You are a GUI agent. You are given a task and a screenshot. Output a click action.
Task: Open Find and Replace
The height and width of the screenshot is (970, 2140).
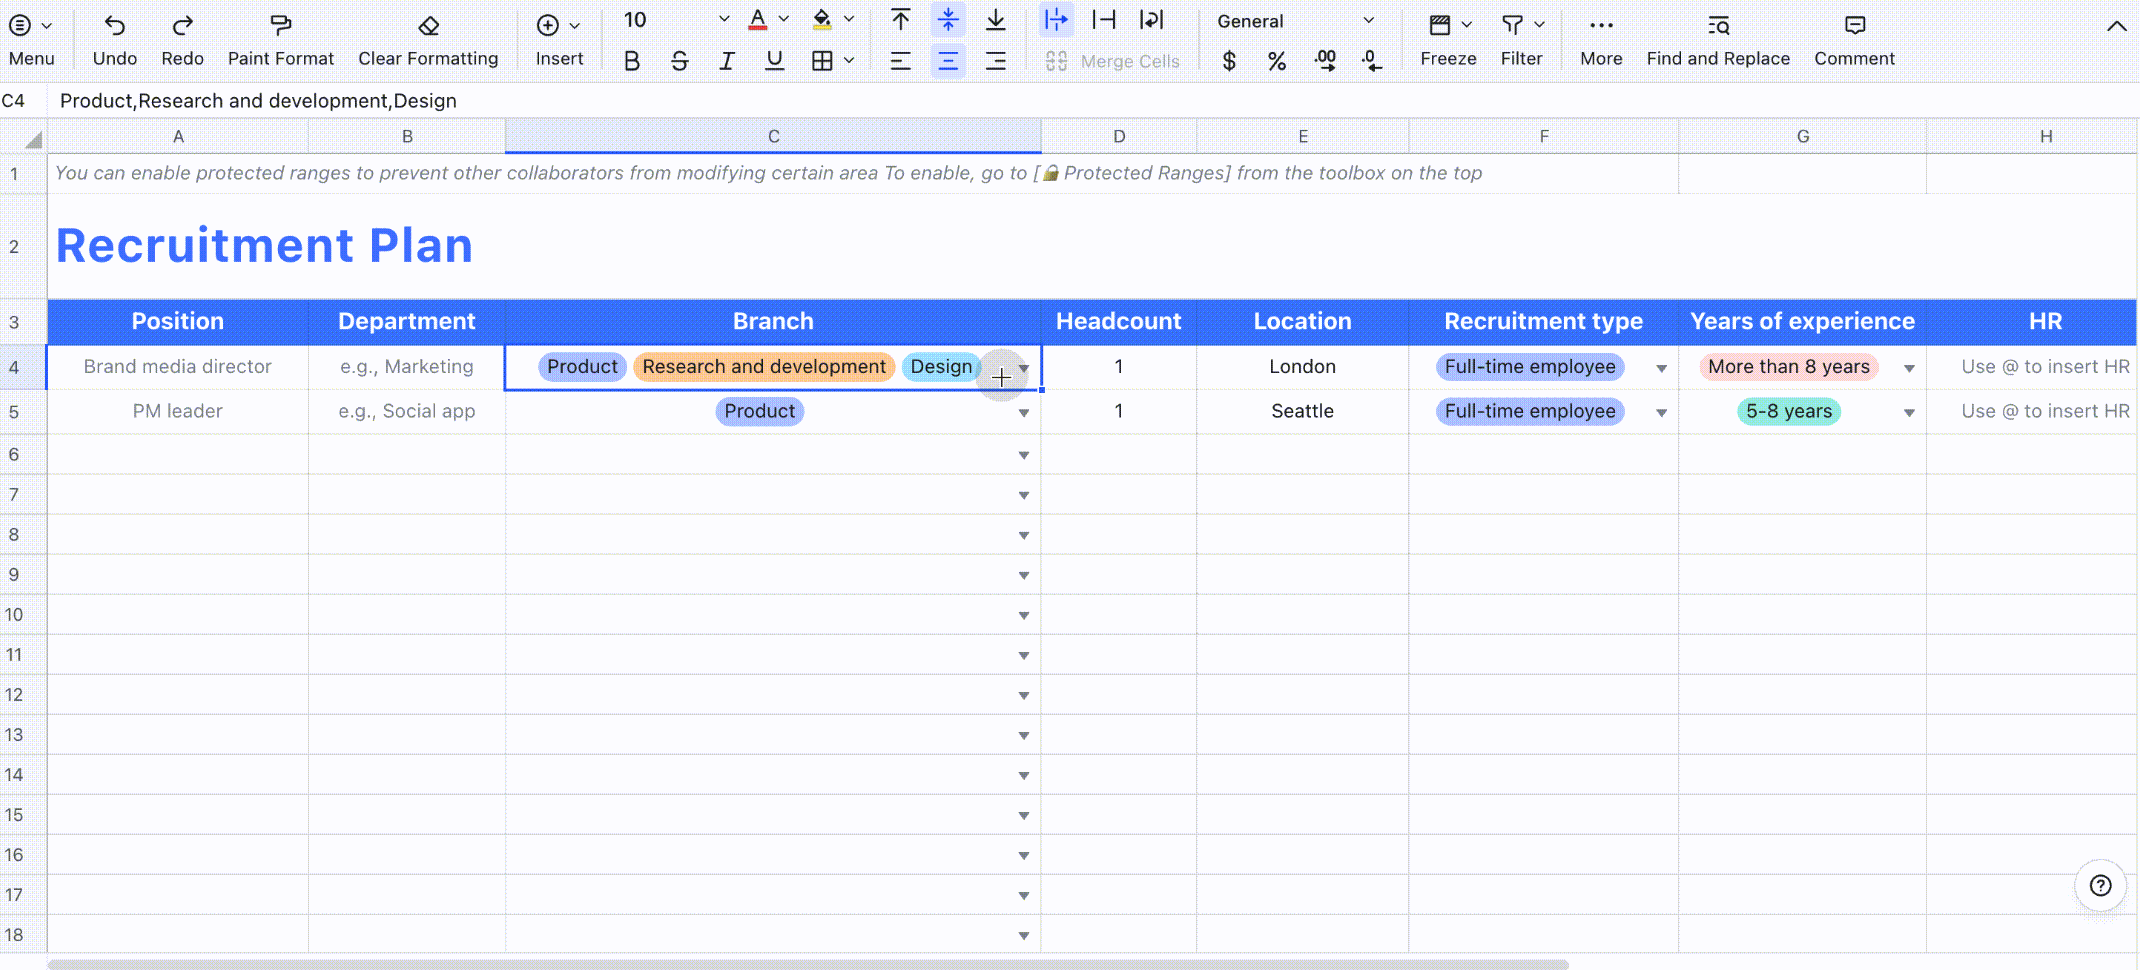point(1718,38)
